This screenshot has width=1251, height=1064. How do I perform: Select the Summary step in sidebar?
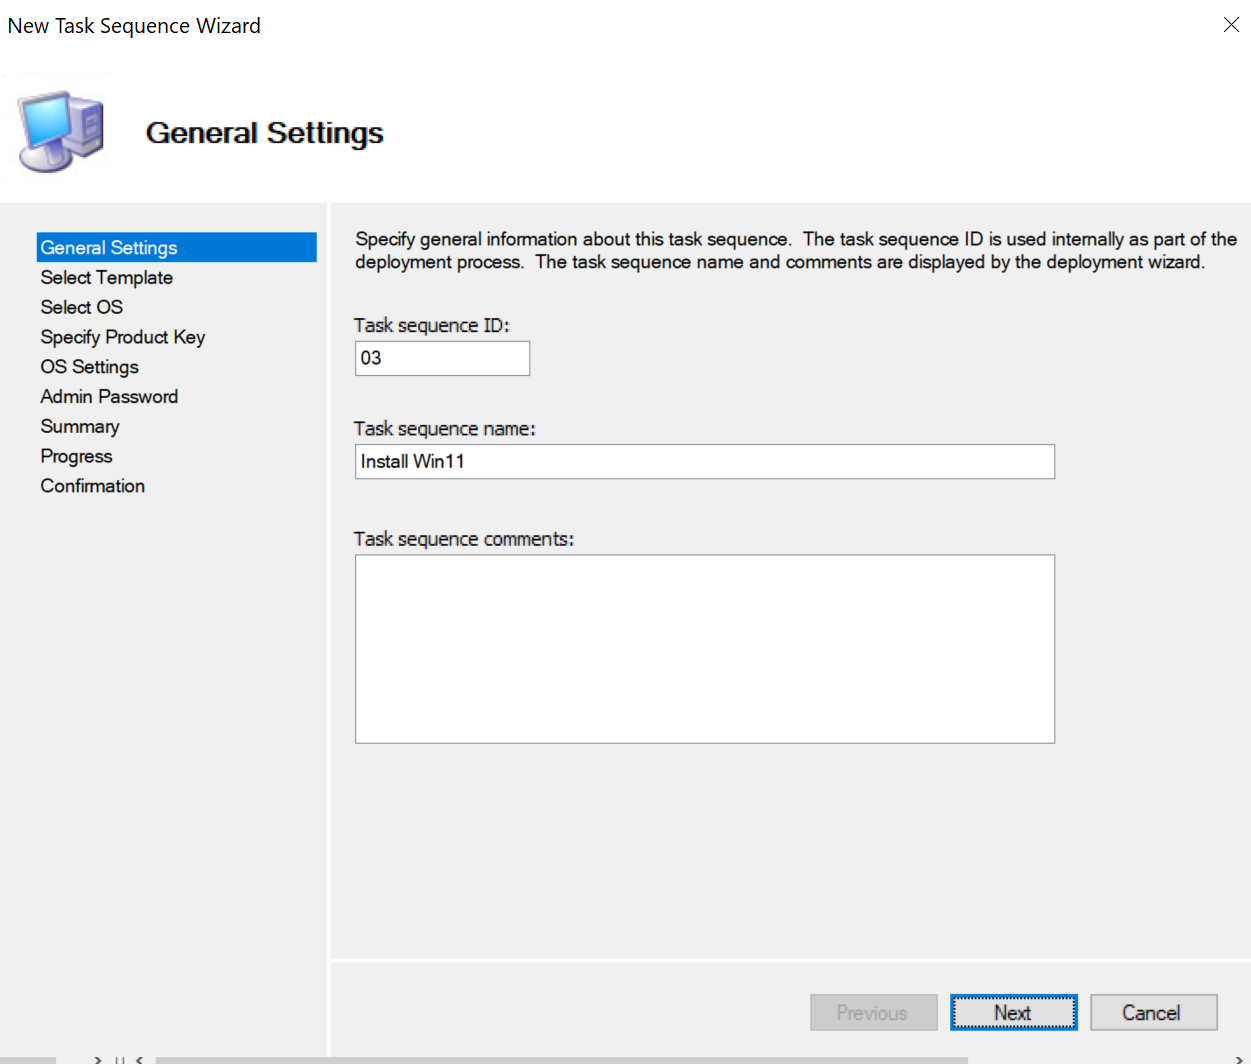point(80,427)
